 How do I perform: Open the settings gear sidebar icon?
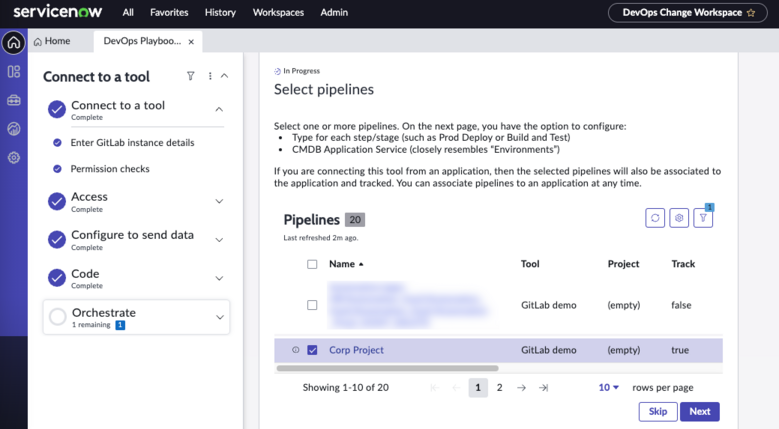(14, 158)
